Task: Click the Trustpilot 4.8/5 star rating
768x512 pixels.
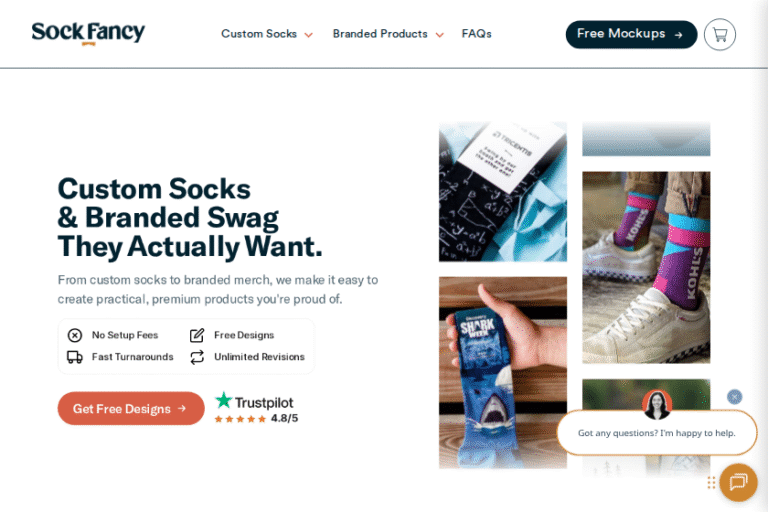Action: (256, 418)
